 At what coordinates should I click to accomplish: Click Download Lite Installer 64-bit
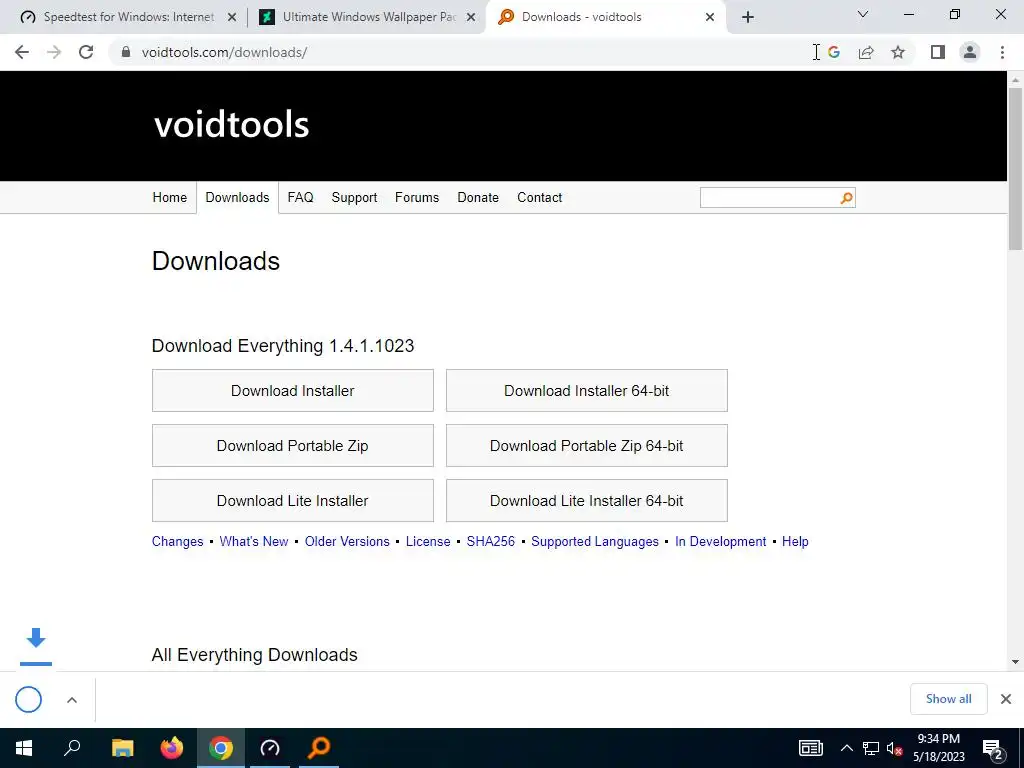click(586, 500)
